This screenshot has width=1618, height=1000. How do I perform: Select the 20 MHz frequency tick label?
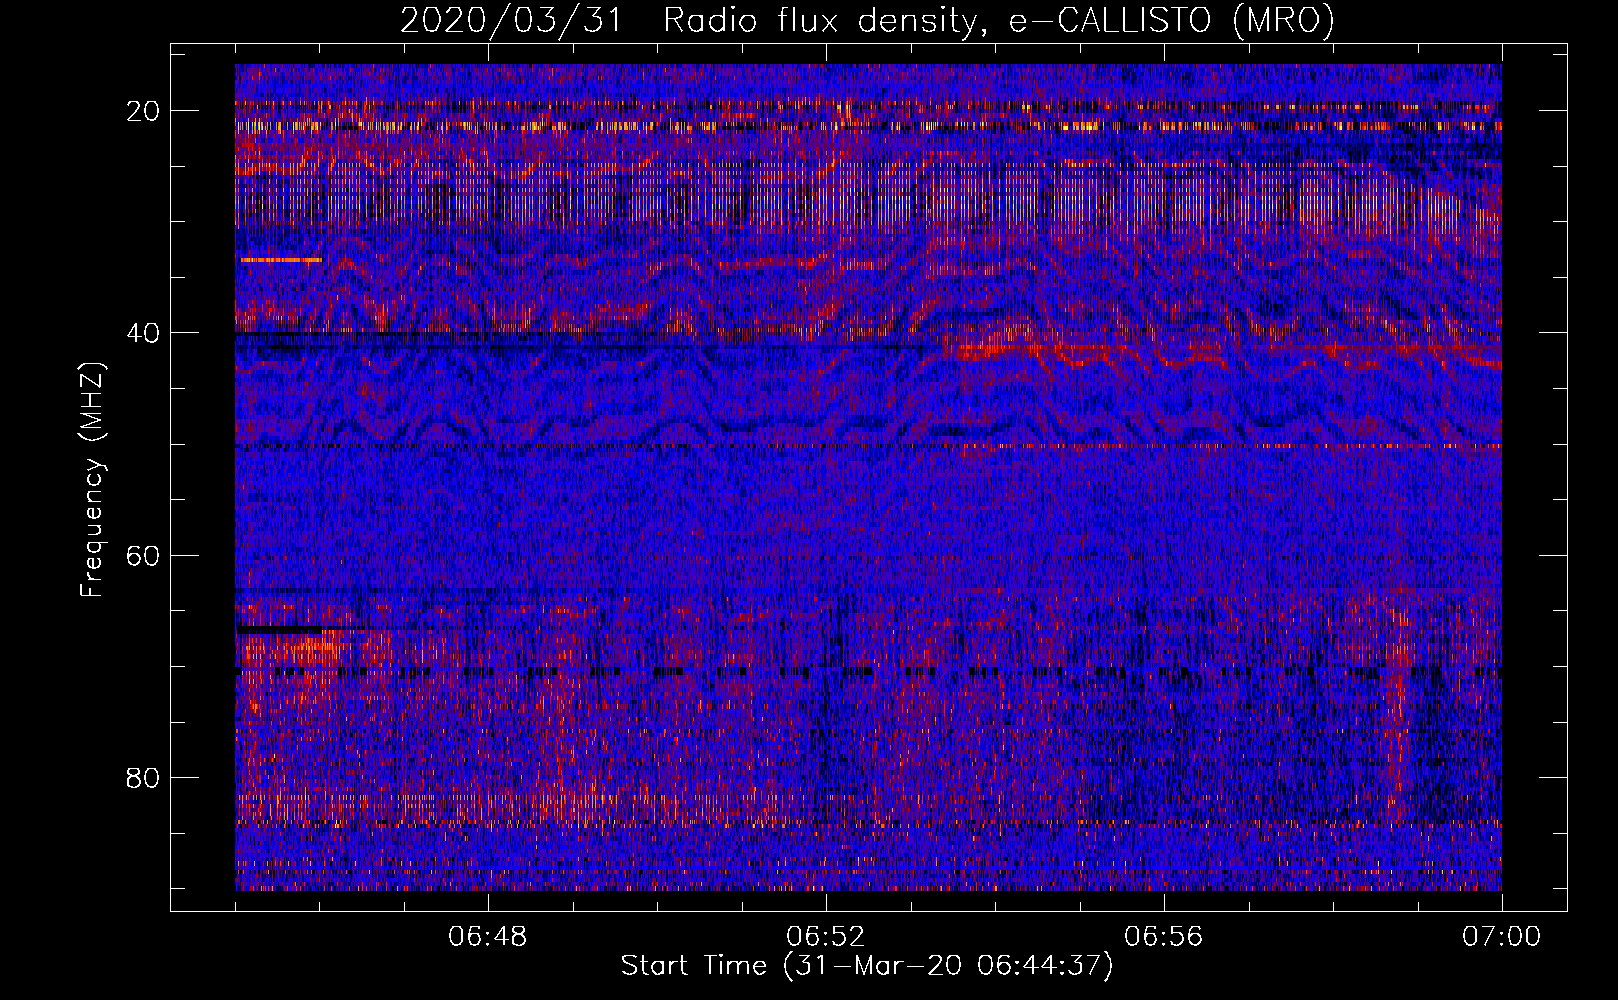[144, 110]
